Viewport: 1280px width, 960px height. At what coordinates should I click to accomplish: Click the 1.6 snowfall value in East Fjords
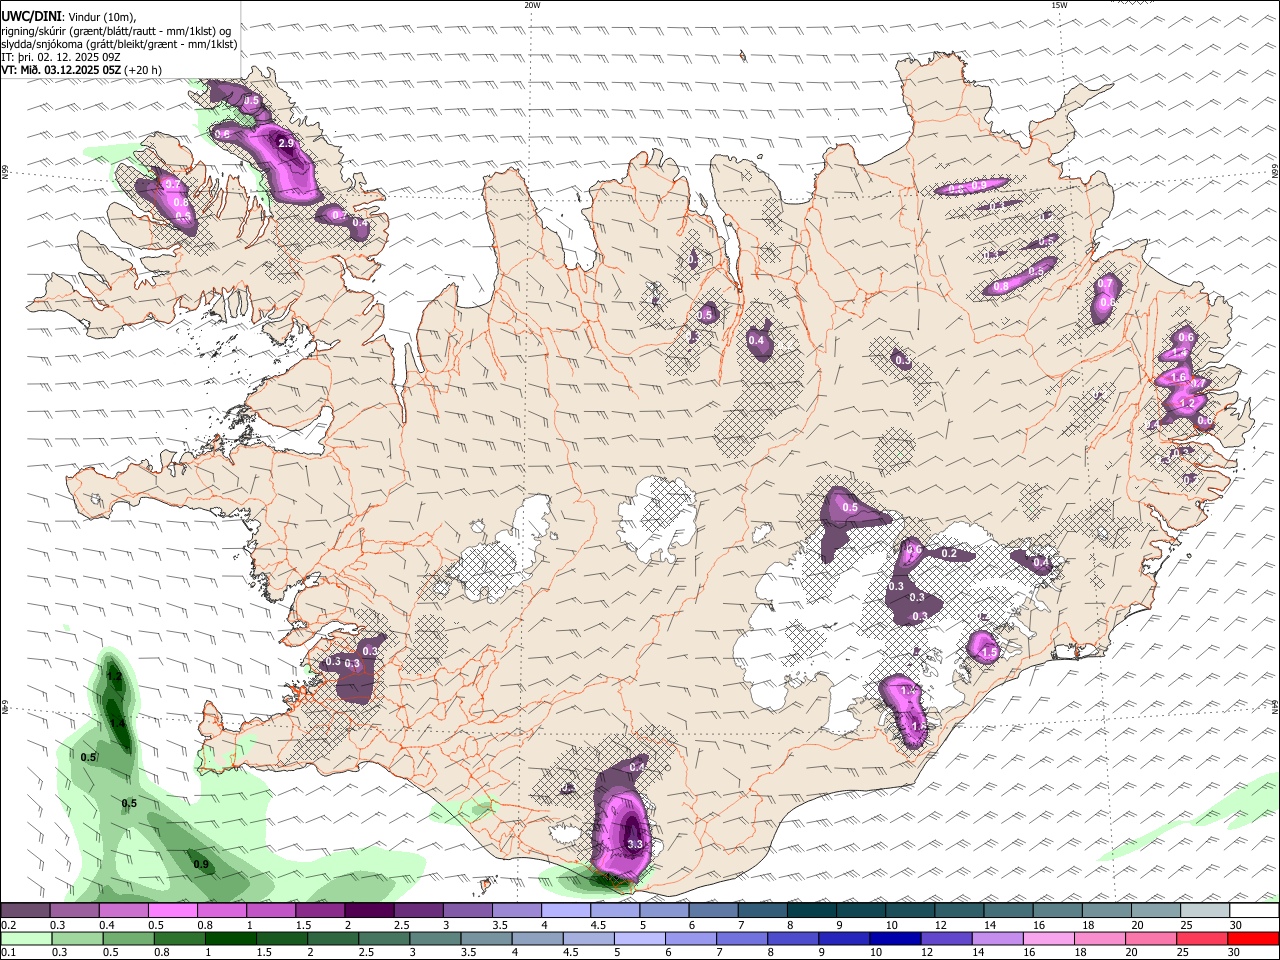point(1179,377)
